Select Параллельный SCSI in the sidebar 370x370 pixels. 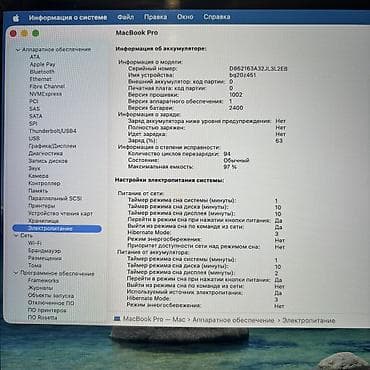tap(55, 198)
